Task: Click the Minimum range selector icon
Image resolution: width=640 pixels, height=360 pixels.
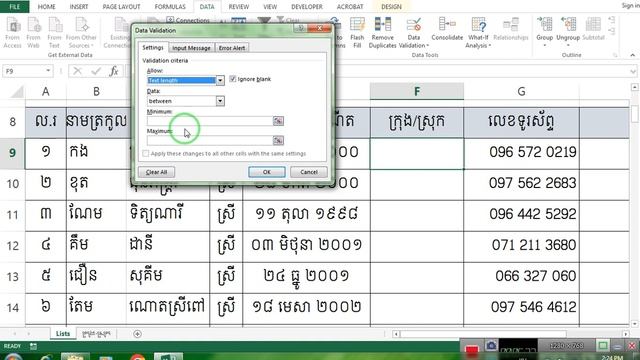Action: coord(278,121)
